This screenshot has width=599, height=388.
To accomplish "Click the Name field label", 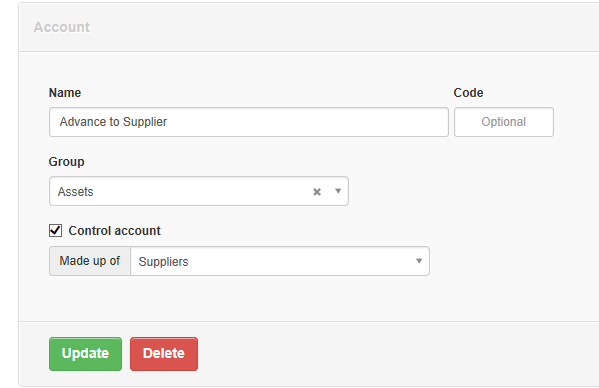I will tap(65, 93).
